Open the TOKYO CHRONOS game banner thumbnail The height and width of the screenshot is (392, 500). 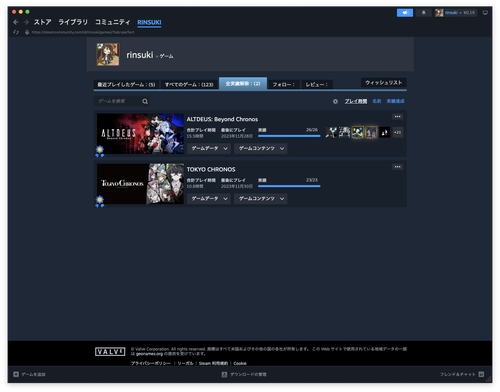140,184
